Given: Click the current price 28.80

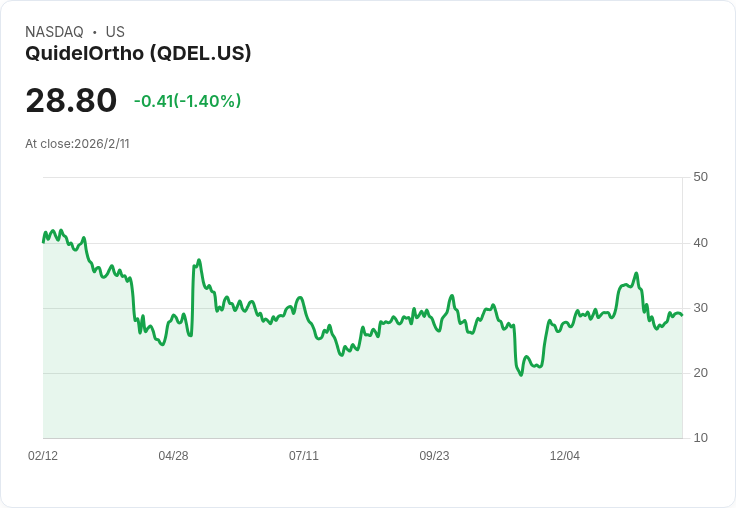Looking at the screenshot, I should click(x=71, y=101).
